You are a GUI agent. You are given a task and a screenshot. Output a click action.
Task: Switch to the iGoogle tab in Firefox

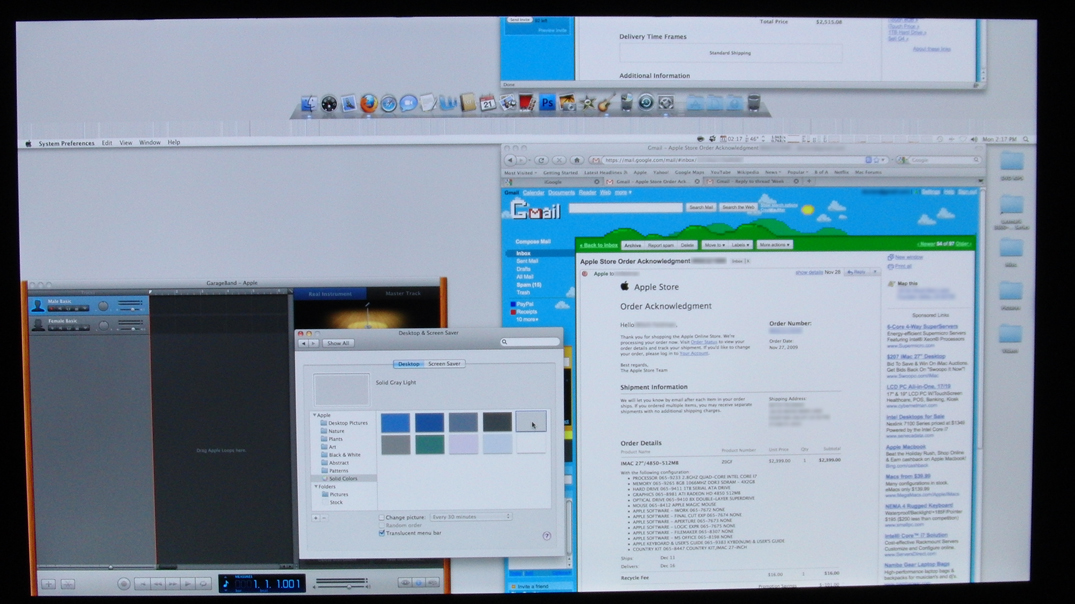click(x=553, y=182)
